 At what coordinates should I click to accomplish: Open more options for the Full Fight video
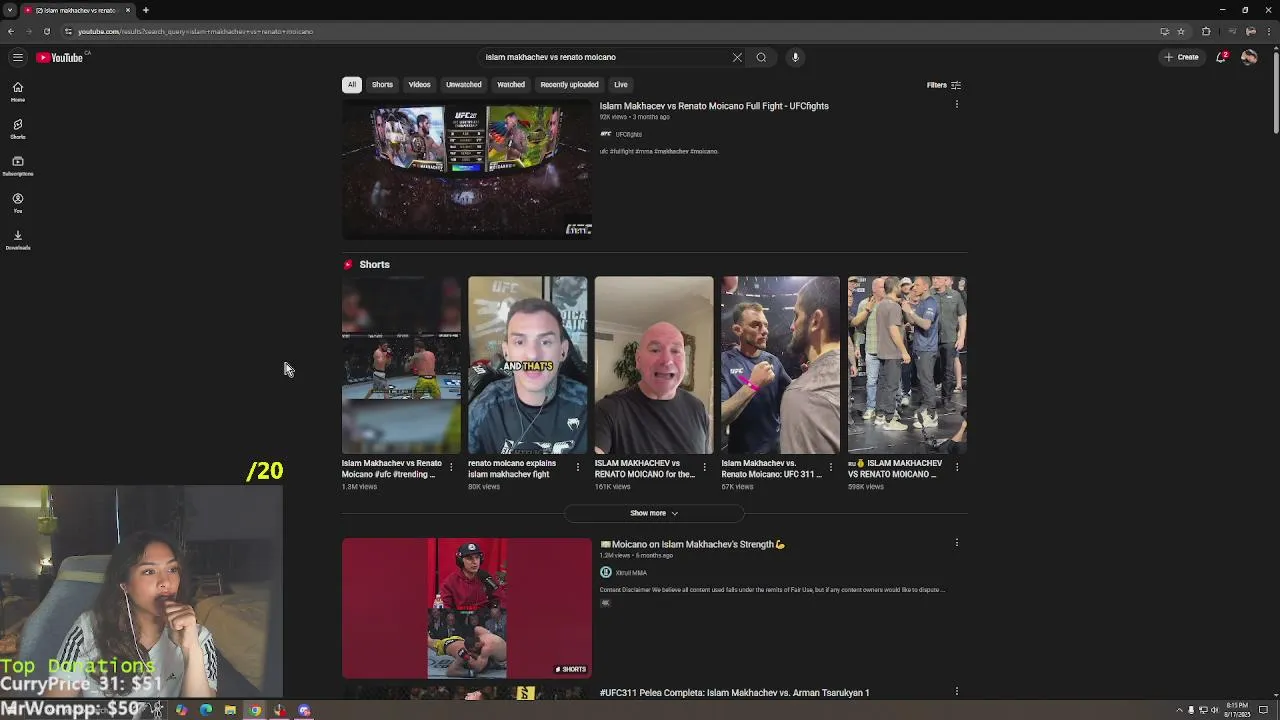(956, 105)
